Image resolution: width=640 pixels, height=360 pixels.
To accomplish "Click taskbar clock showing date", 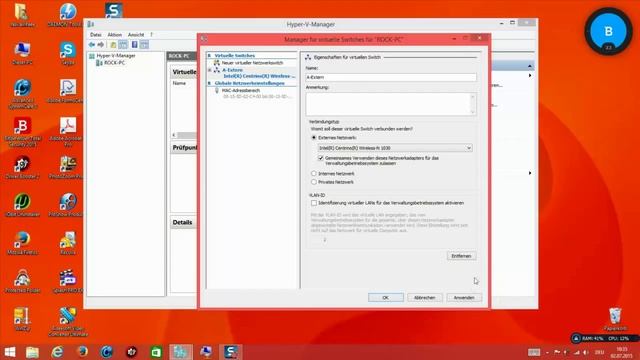I will [x=622, y=353].
